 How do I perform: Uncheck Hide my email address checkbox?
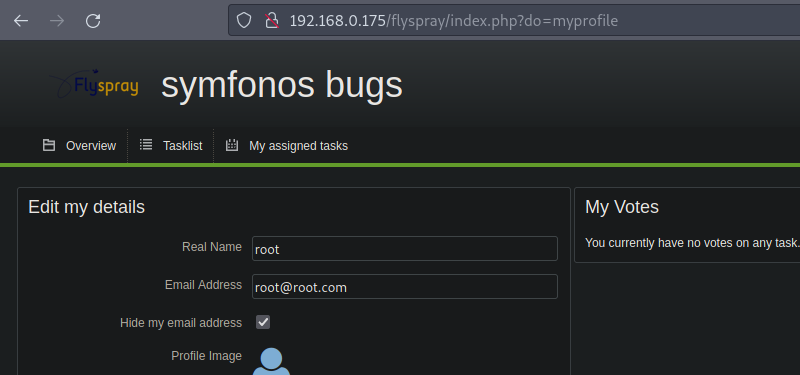tap(263, 322)
